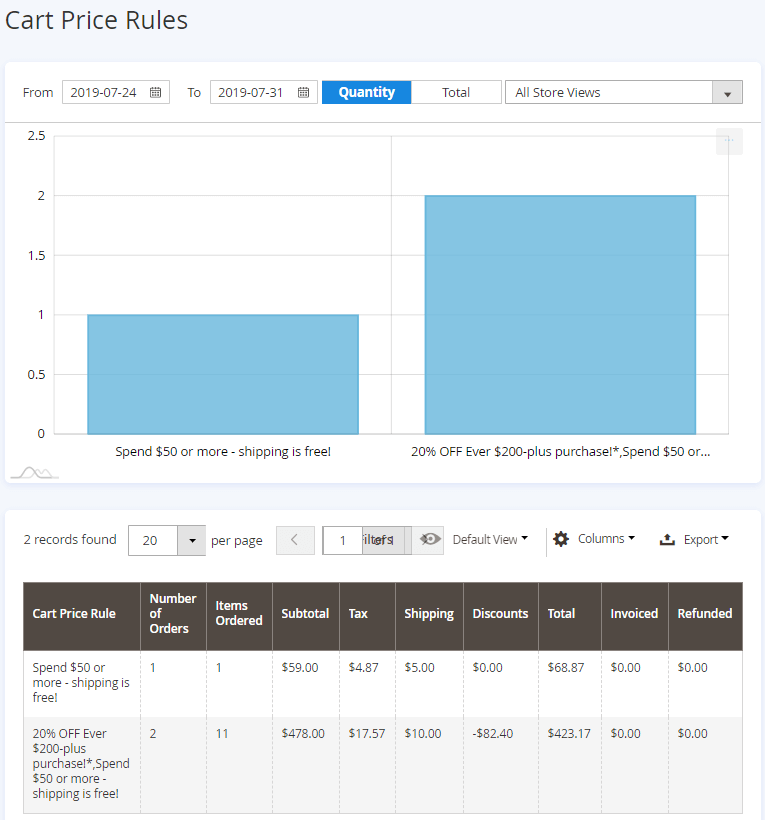Viewport: 765px width, 821px height.
Task: Open the To date calendar picker icon
Action: 303,92
